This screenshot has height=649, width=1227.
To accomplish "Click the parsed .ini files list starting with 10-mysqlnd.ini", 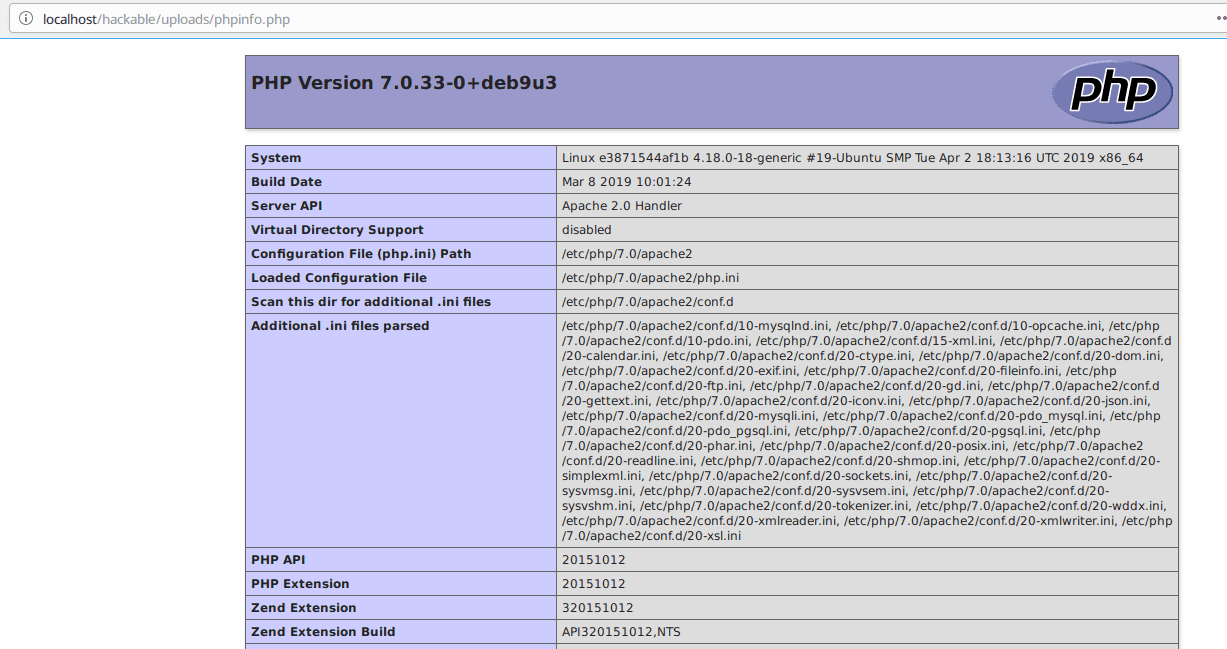I will click(x=867, y=431).
